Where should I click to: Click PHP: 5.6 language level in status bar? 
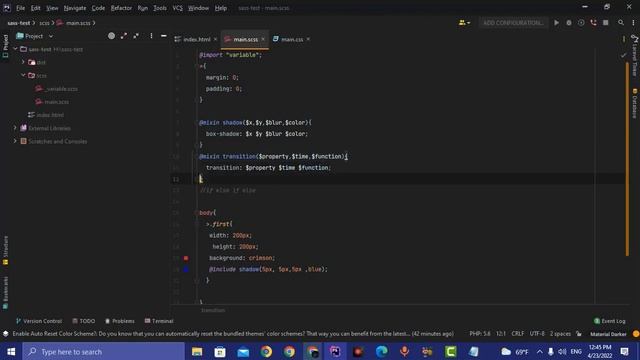(x=480, y=333)
